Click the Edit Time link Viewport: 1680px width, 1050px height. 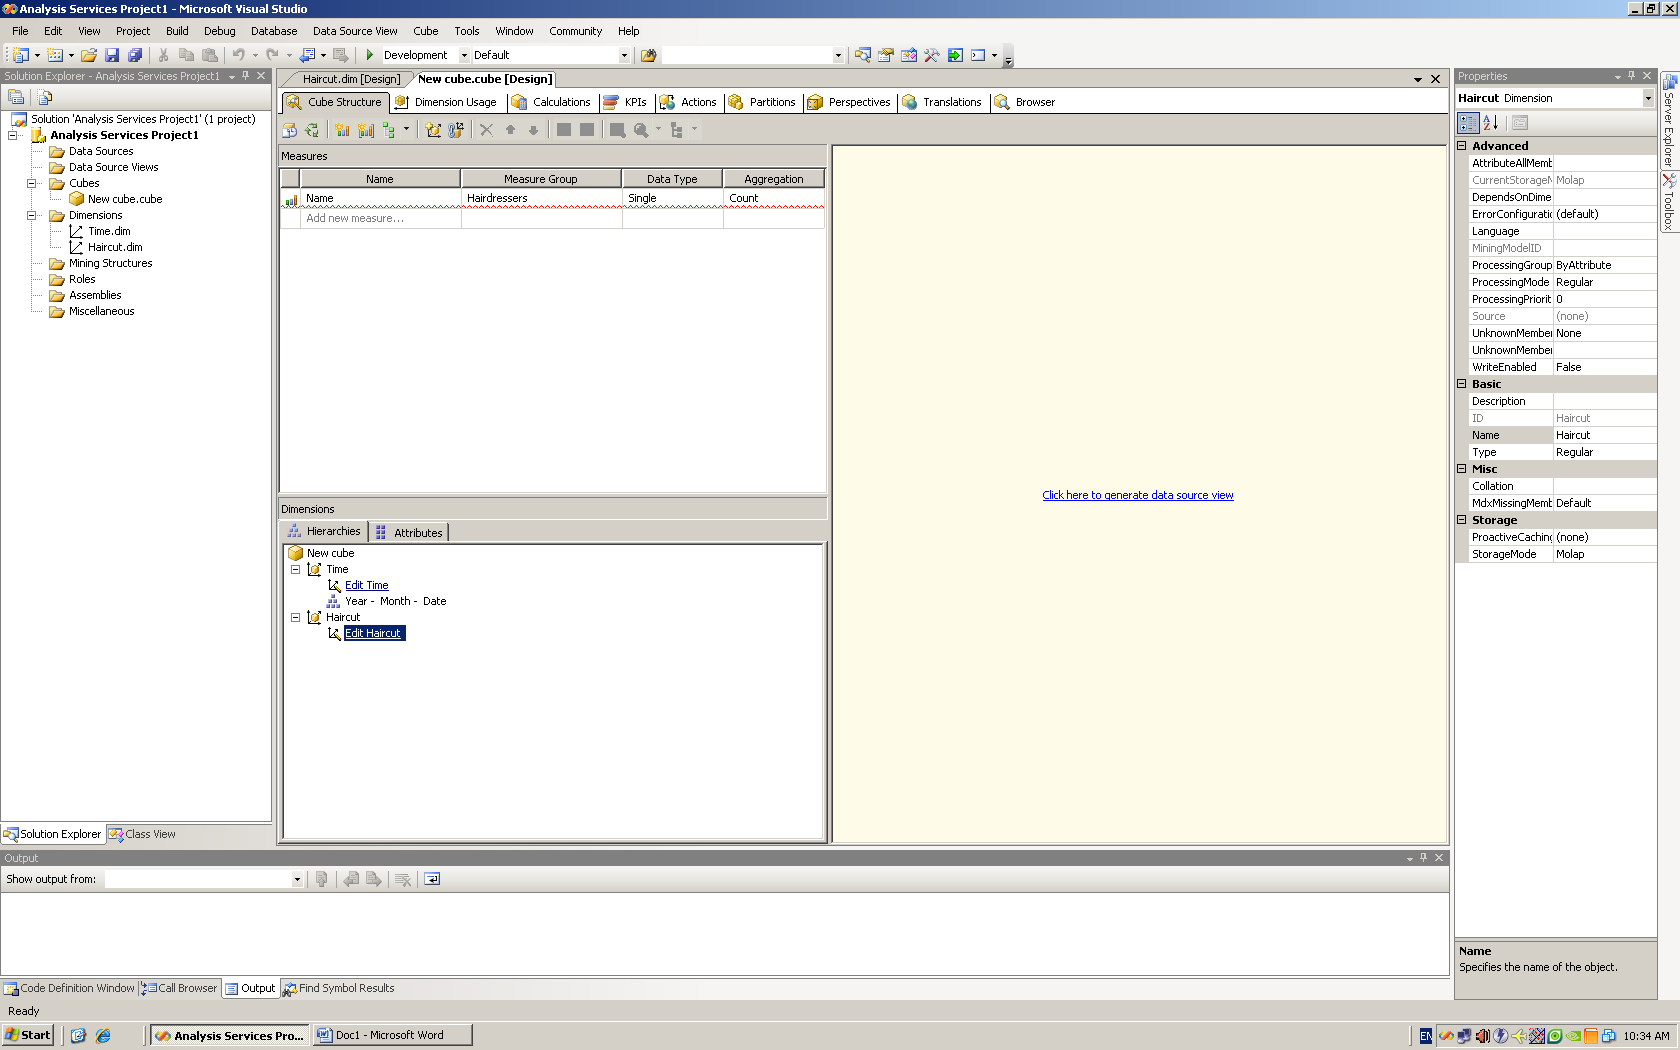pyautogui.click(x=366, y=585)
